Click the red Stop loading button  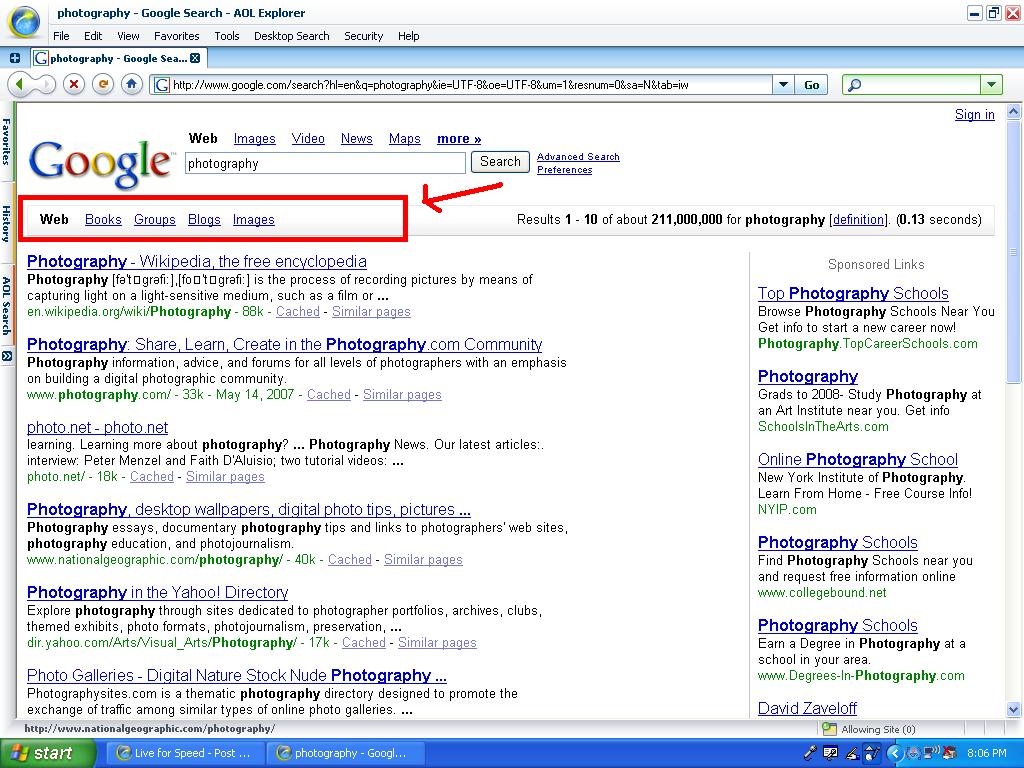click(74, 84)
